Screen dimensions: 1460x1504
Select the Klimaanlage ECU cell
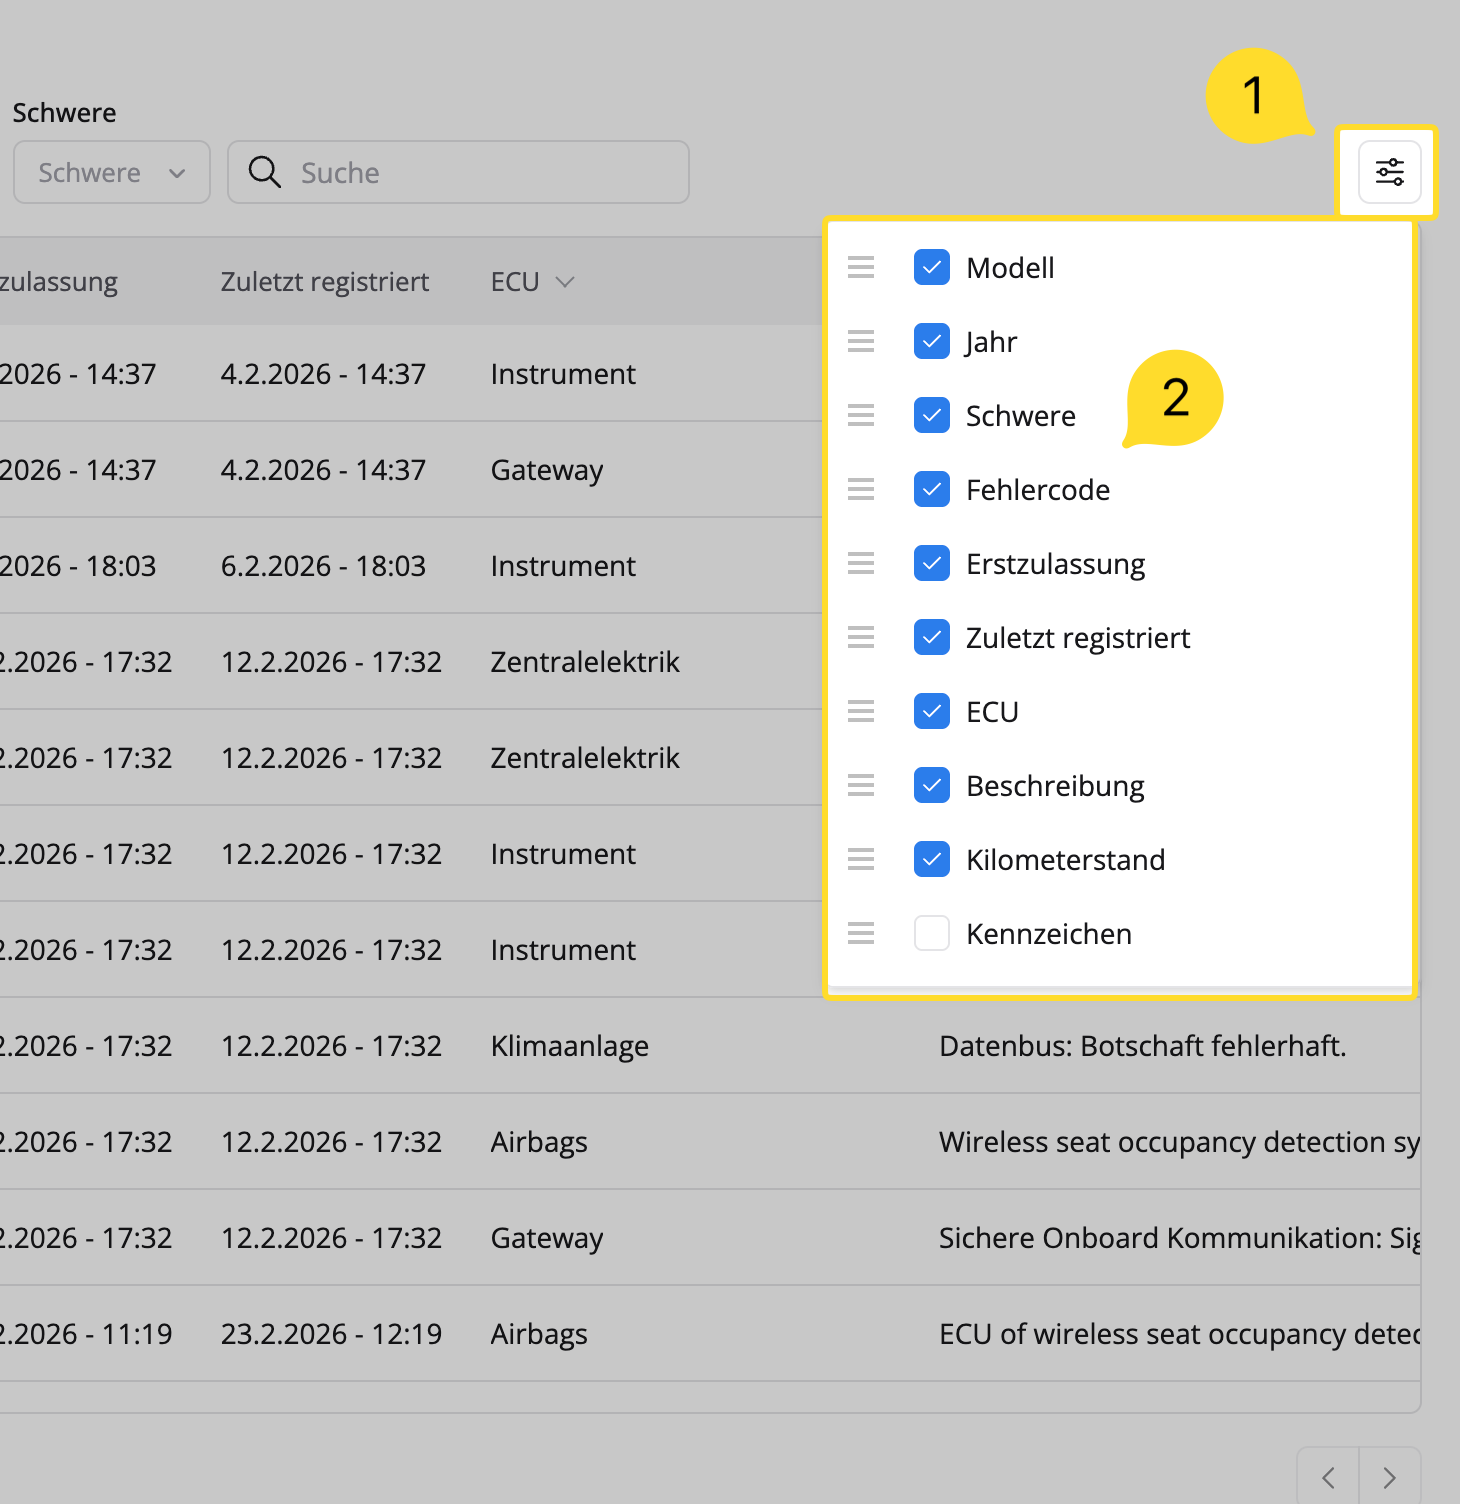tap(570, 1046)
